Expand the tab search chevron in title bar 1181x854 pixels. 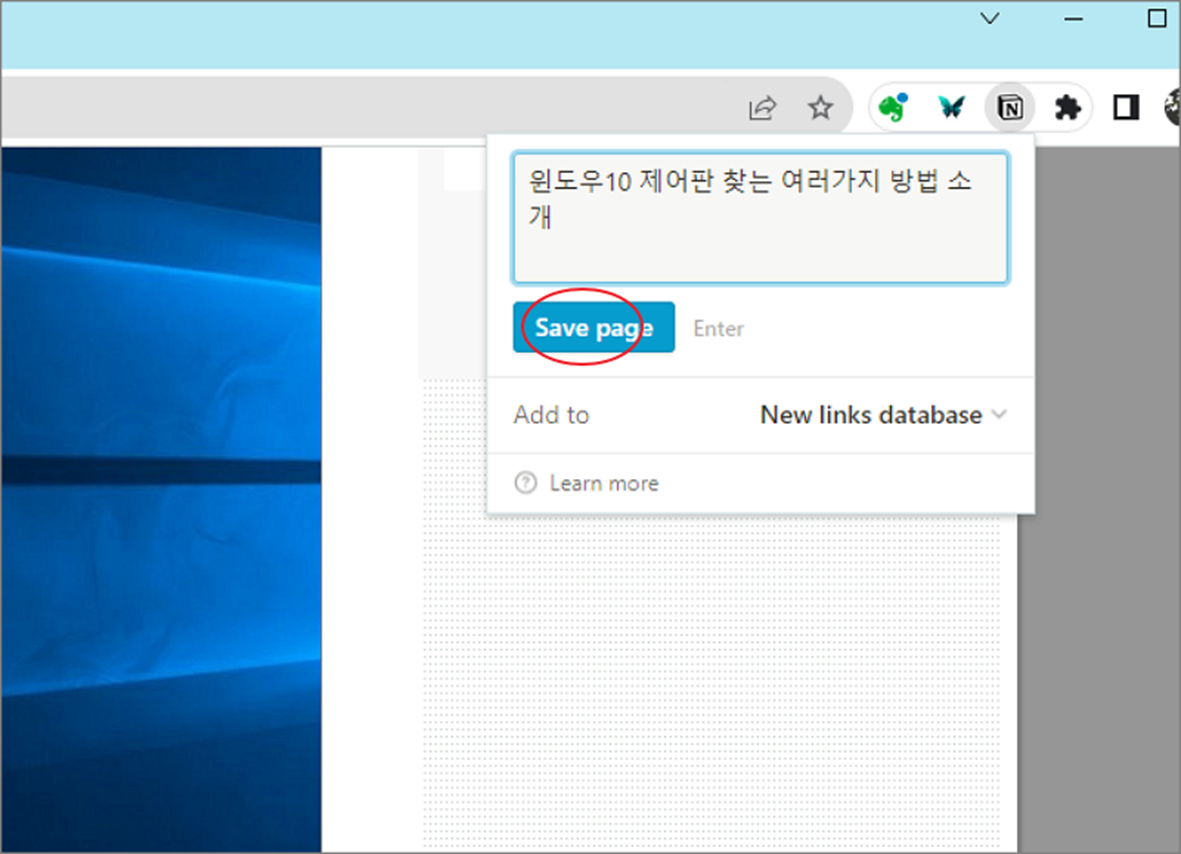click(990, 19)
